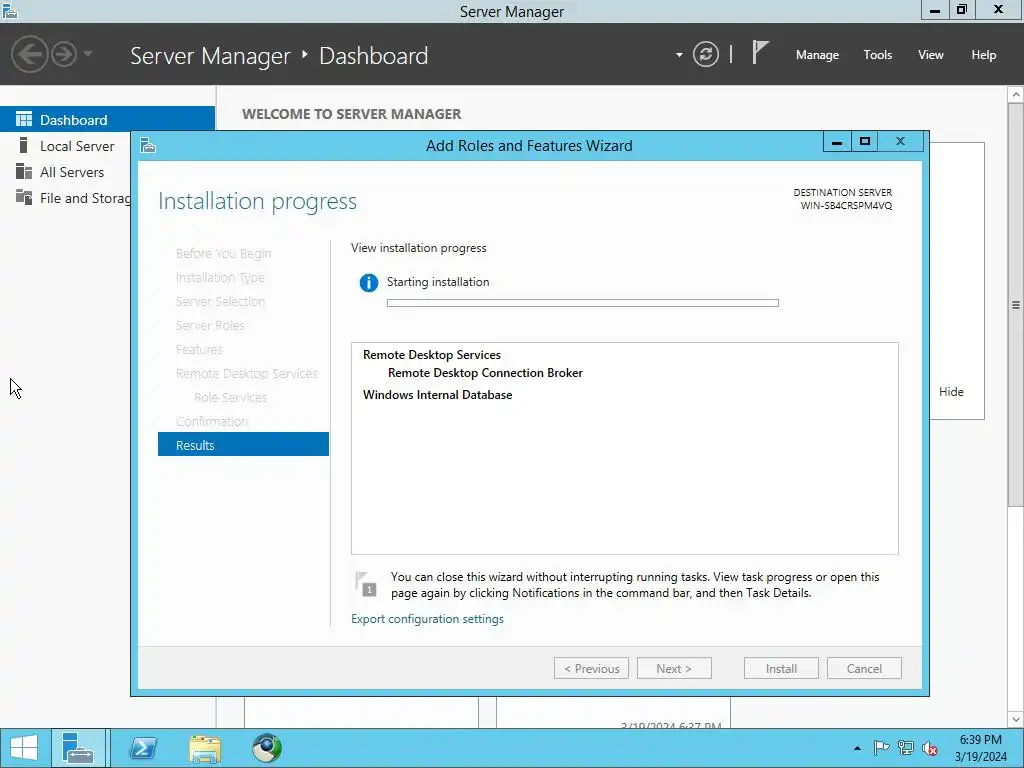Open PowerShell from the taskbar
1024x768 pixels.
point(143,748)
